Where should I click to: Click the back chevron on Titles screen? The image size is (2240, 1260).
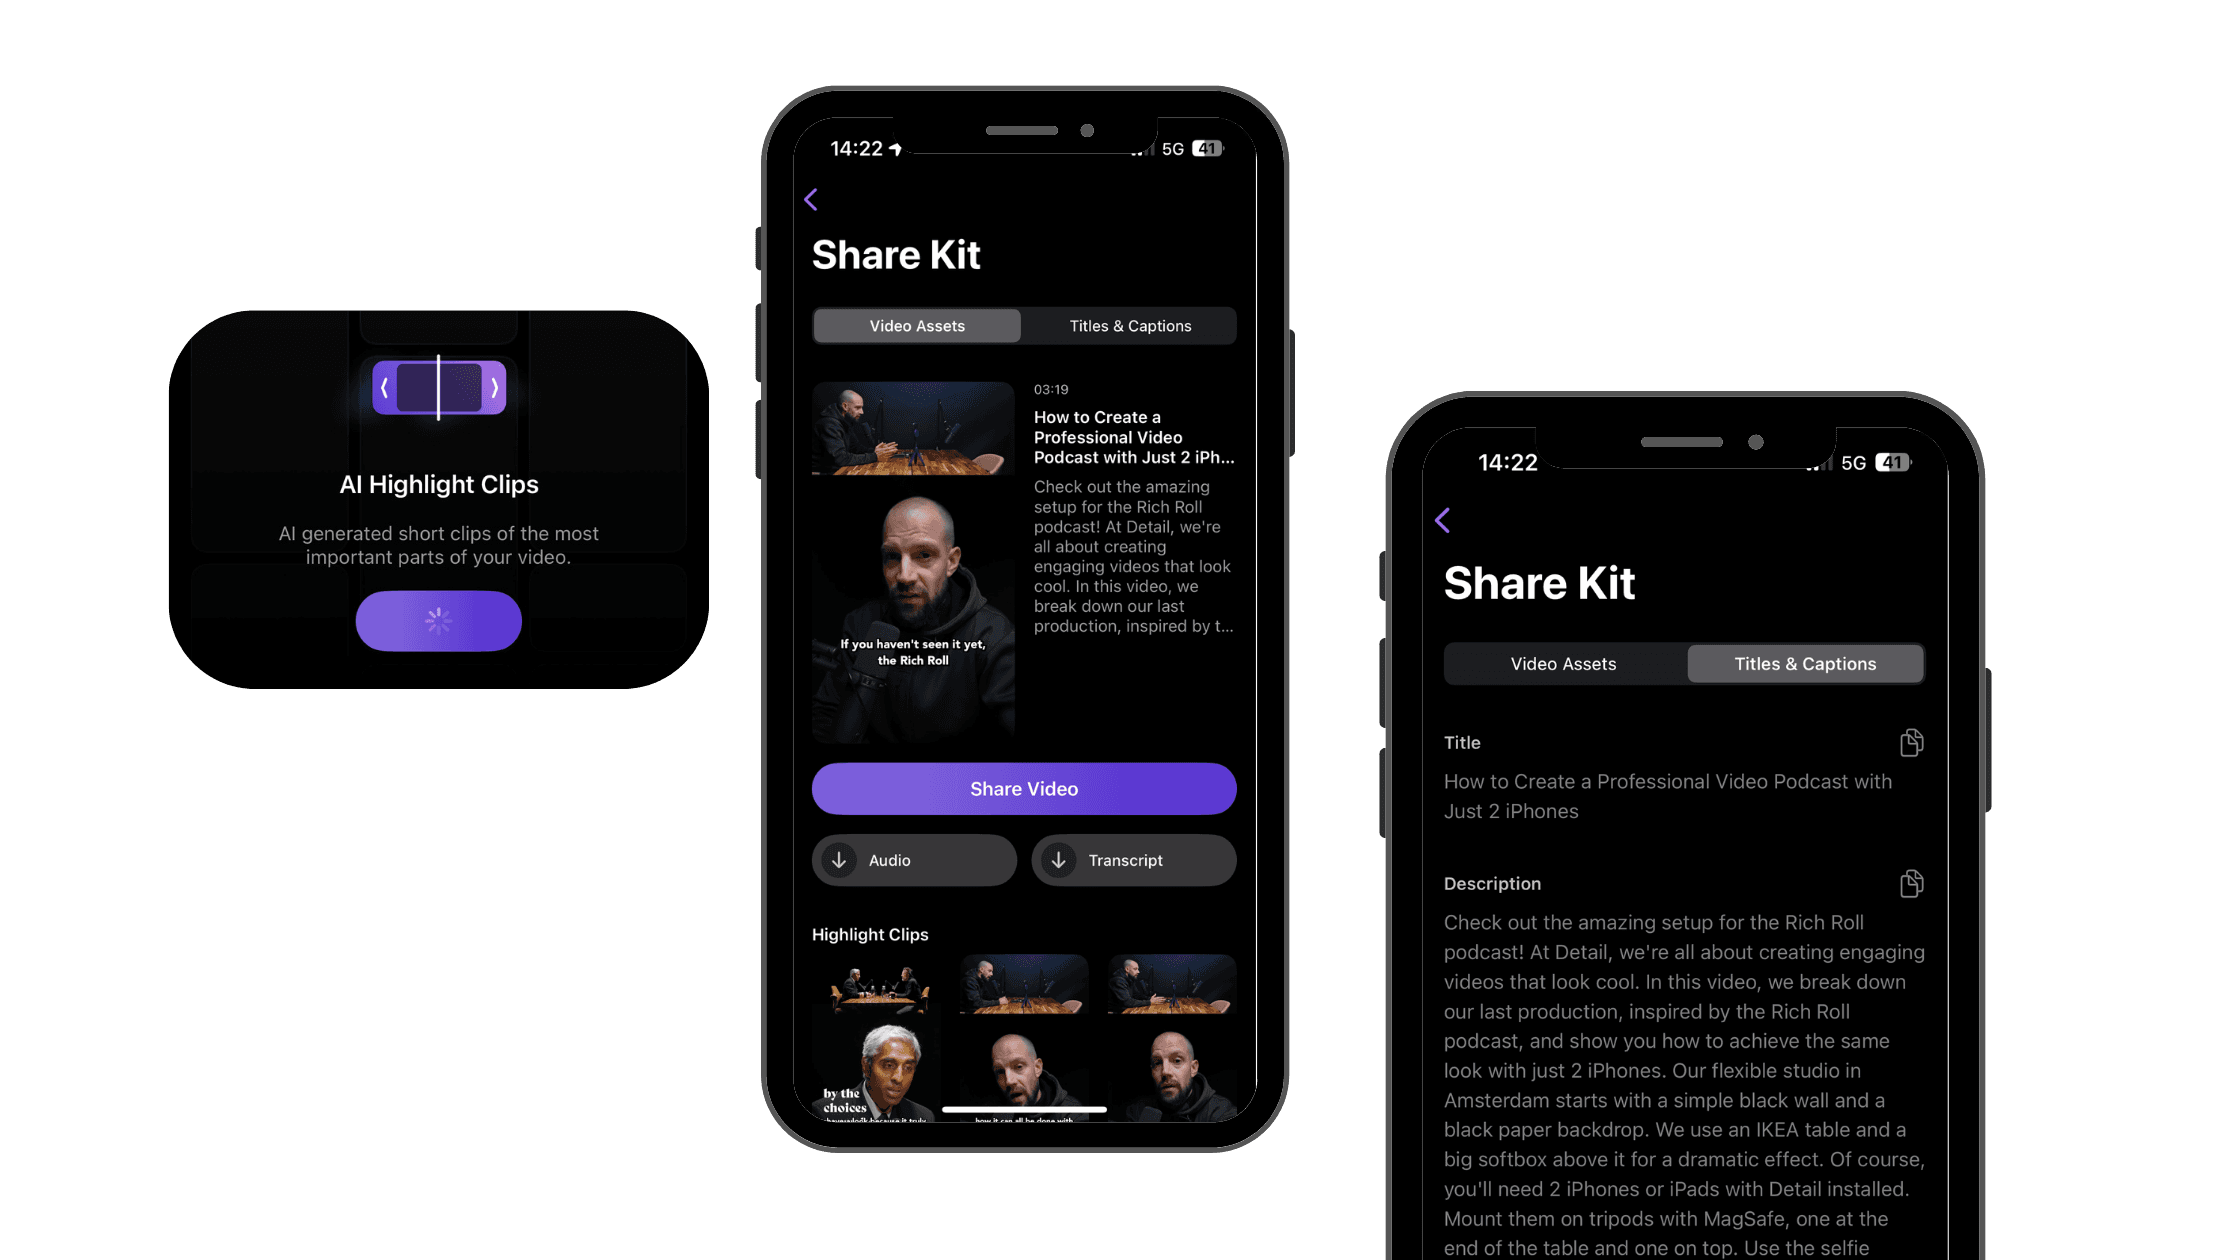(1443, 520)
